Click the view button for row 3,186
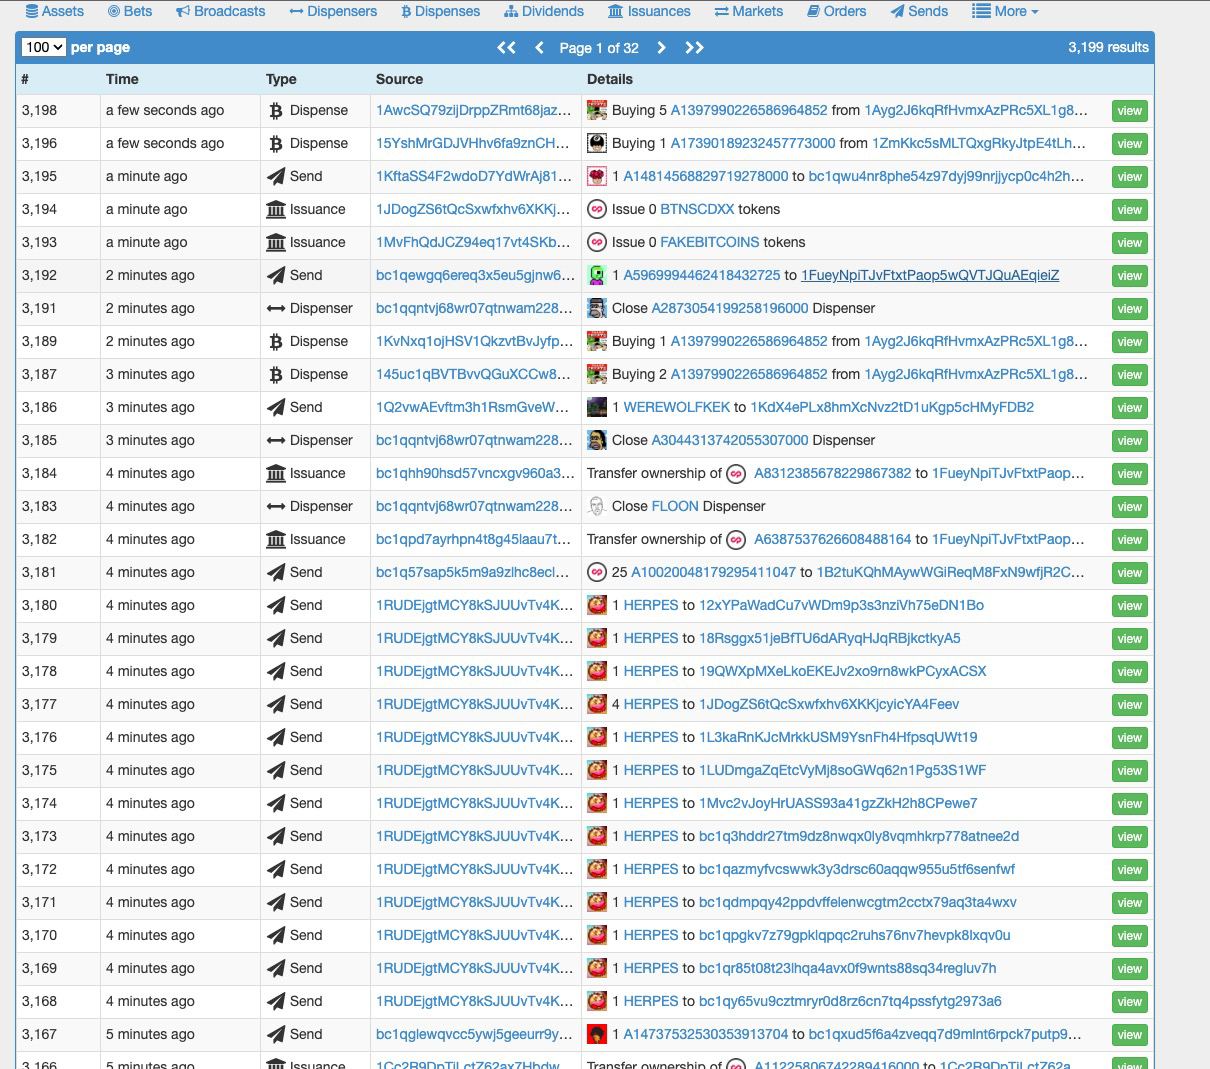The width and height of the screenshot is (1210, 1069). (x=1130, y=408)
